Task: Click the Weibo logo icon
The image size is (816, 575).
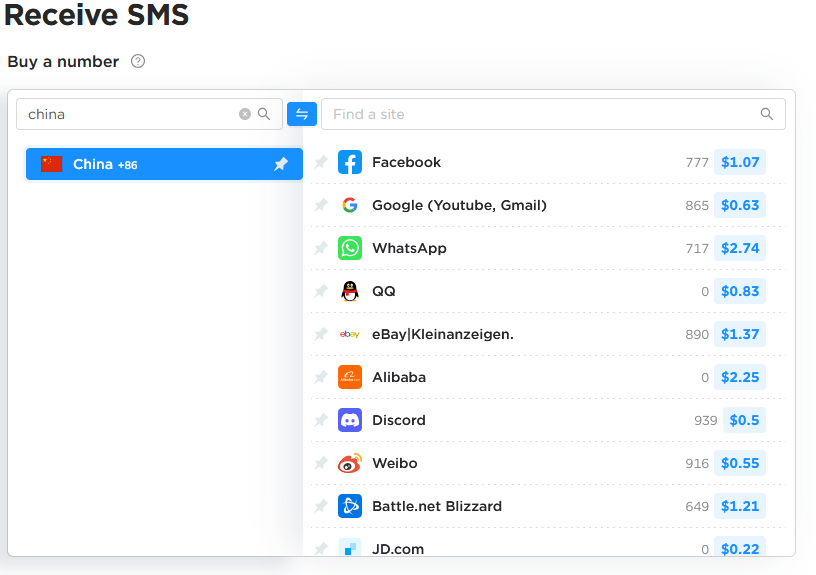Action: (x=350, y=463)
